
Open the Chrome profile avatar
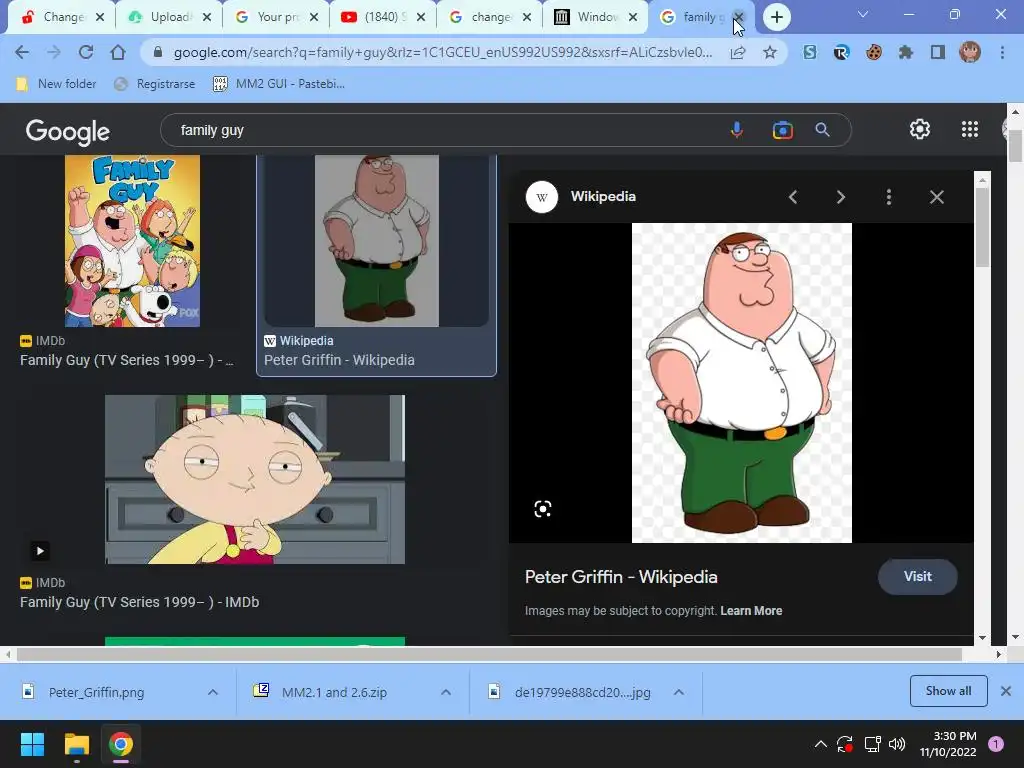[970, 52]
